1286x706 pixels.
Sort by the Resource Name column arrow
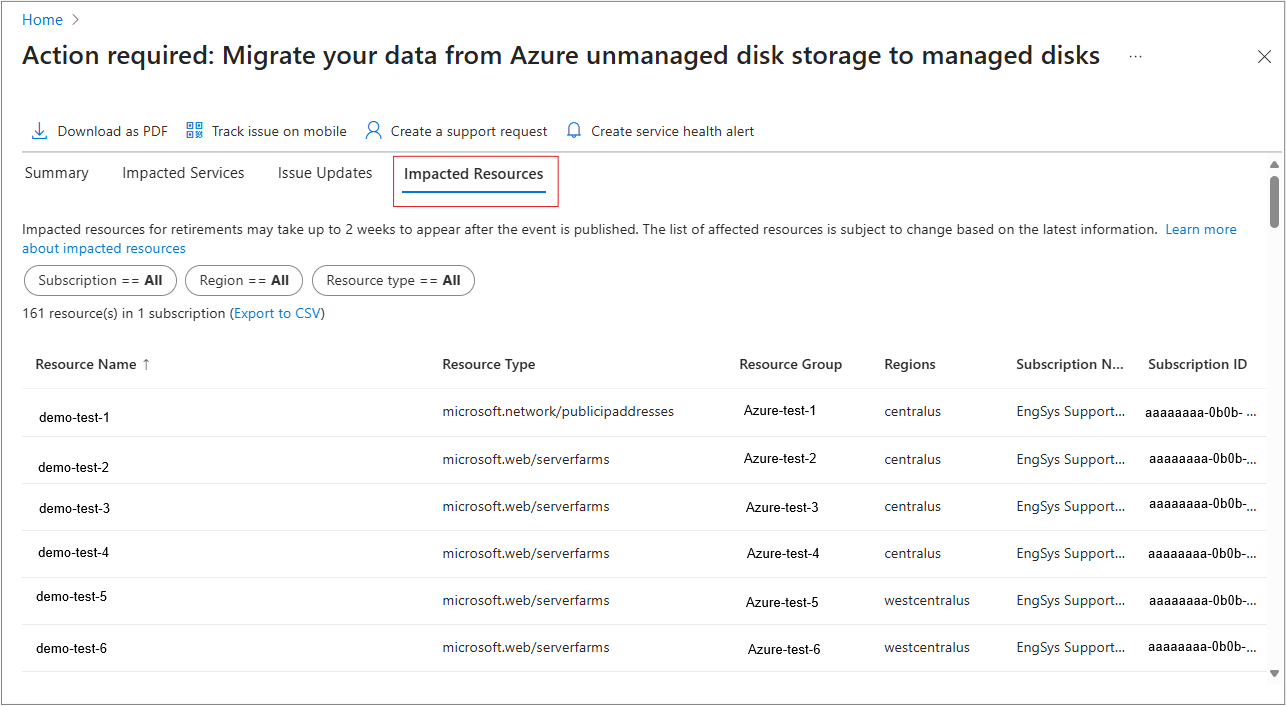146,364
